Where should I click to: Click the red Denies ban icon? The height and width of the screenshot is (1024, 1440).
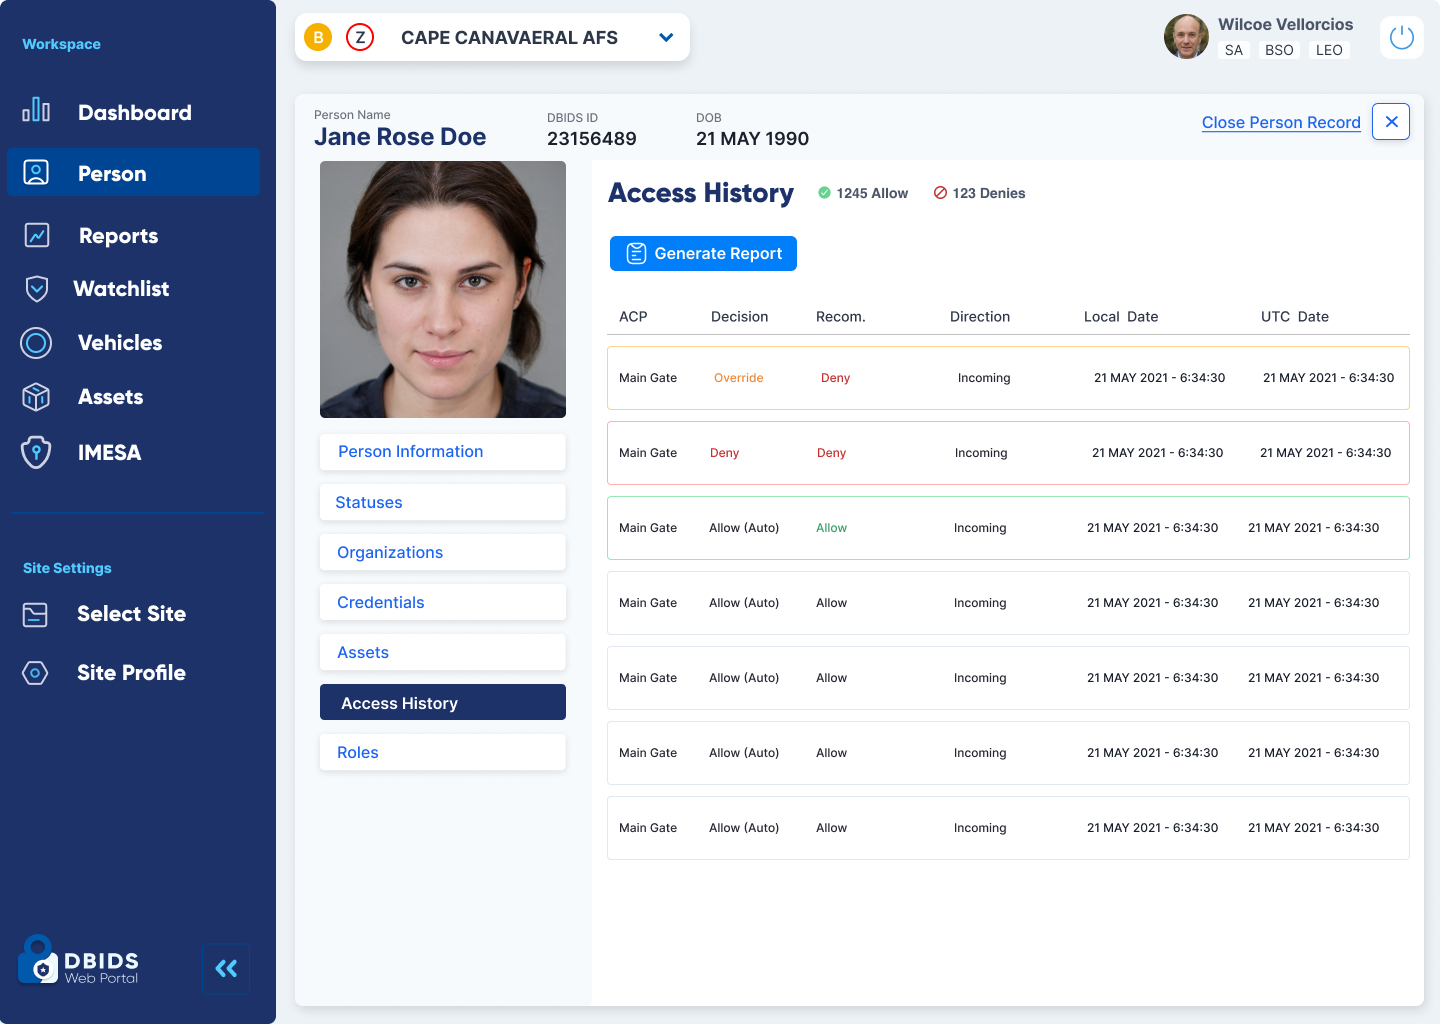point(940,193)
